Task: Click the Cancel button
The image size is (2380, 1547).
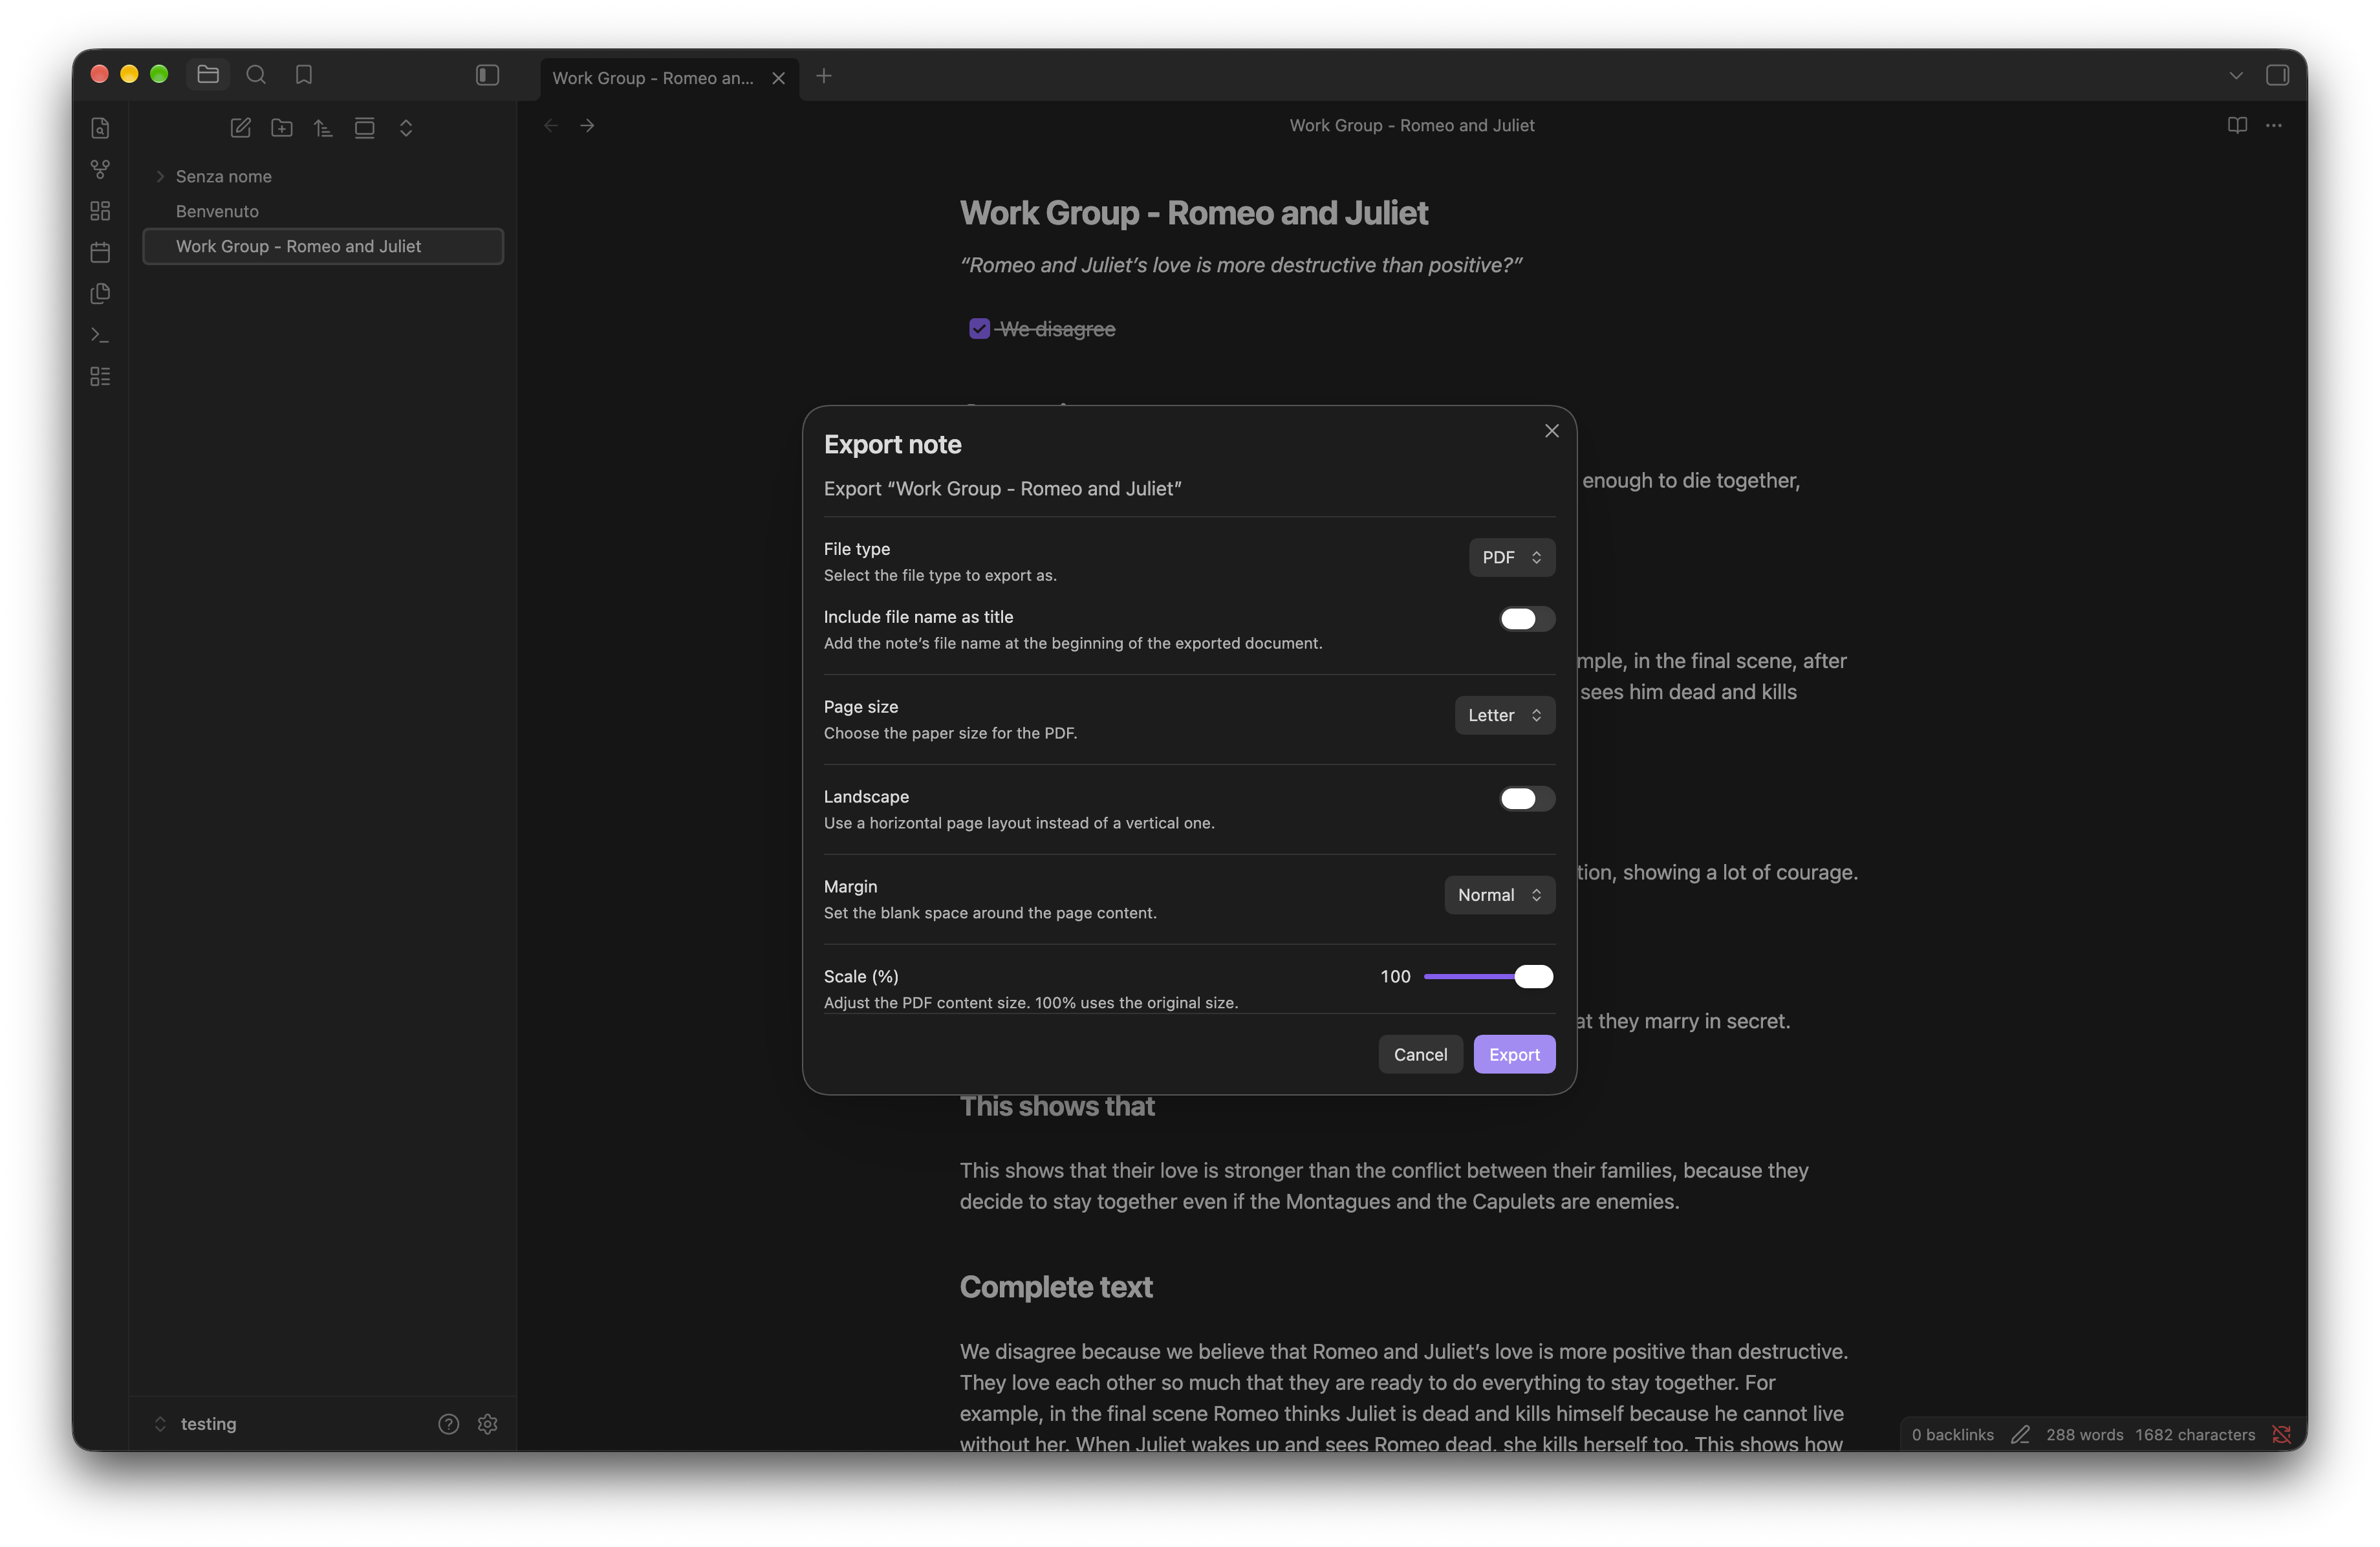Action: coord(1420,1054)
